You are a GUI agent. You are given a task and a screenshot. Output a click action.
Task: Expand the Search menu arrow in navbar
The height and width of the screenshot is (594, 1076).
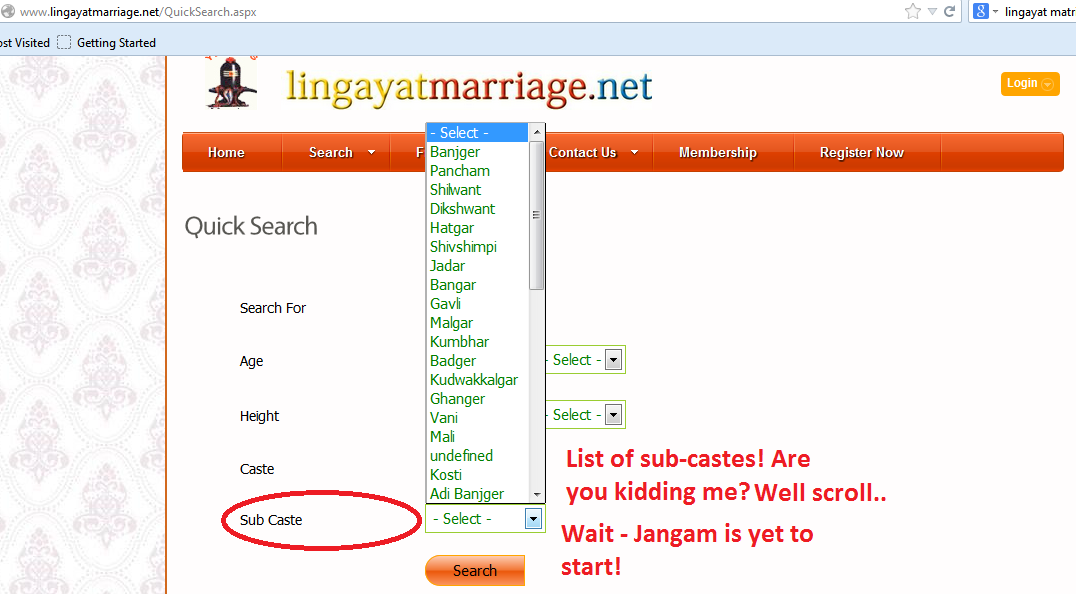[372, 152]
